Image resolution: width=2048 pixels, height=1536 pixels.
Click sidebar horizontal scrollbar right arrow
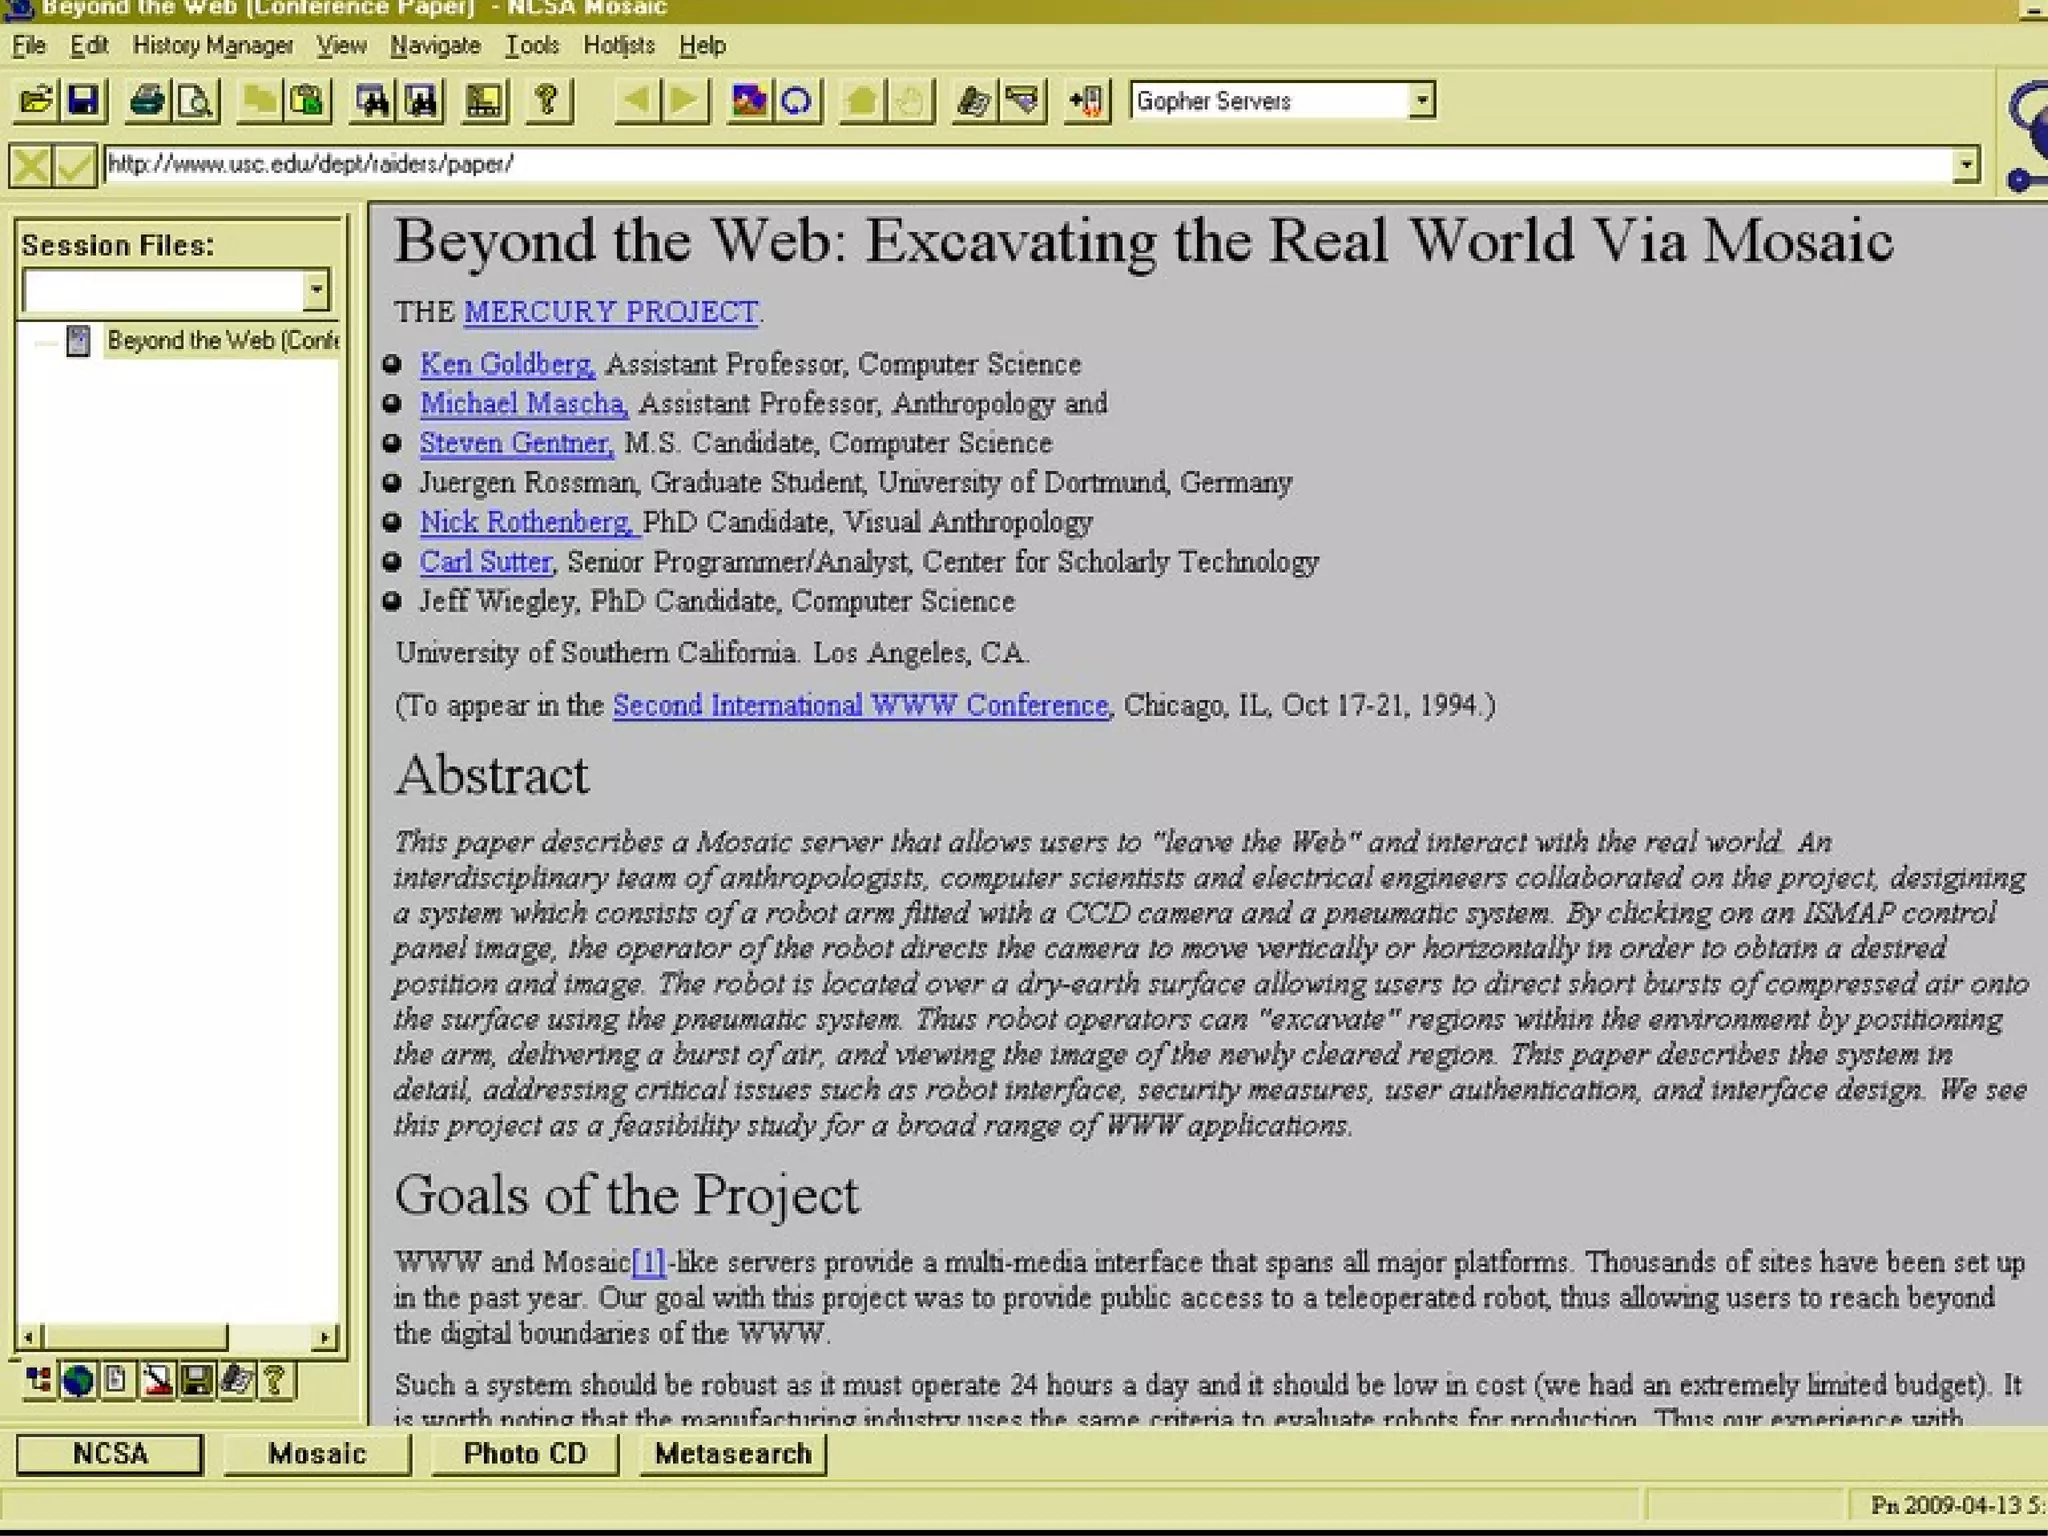(x=325, y=1336)
